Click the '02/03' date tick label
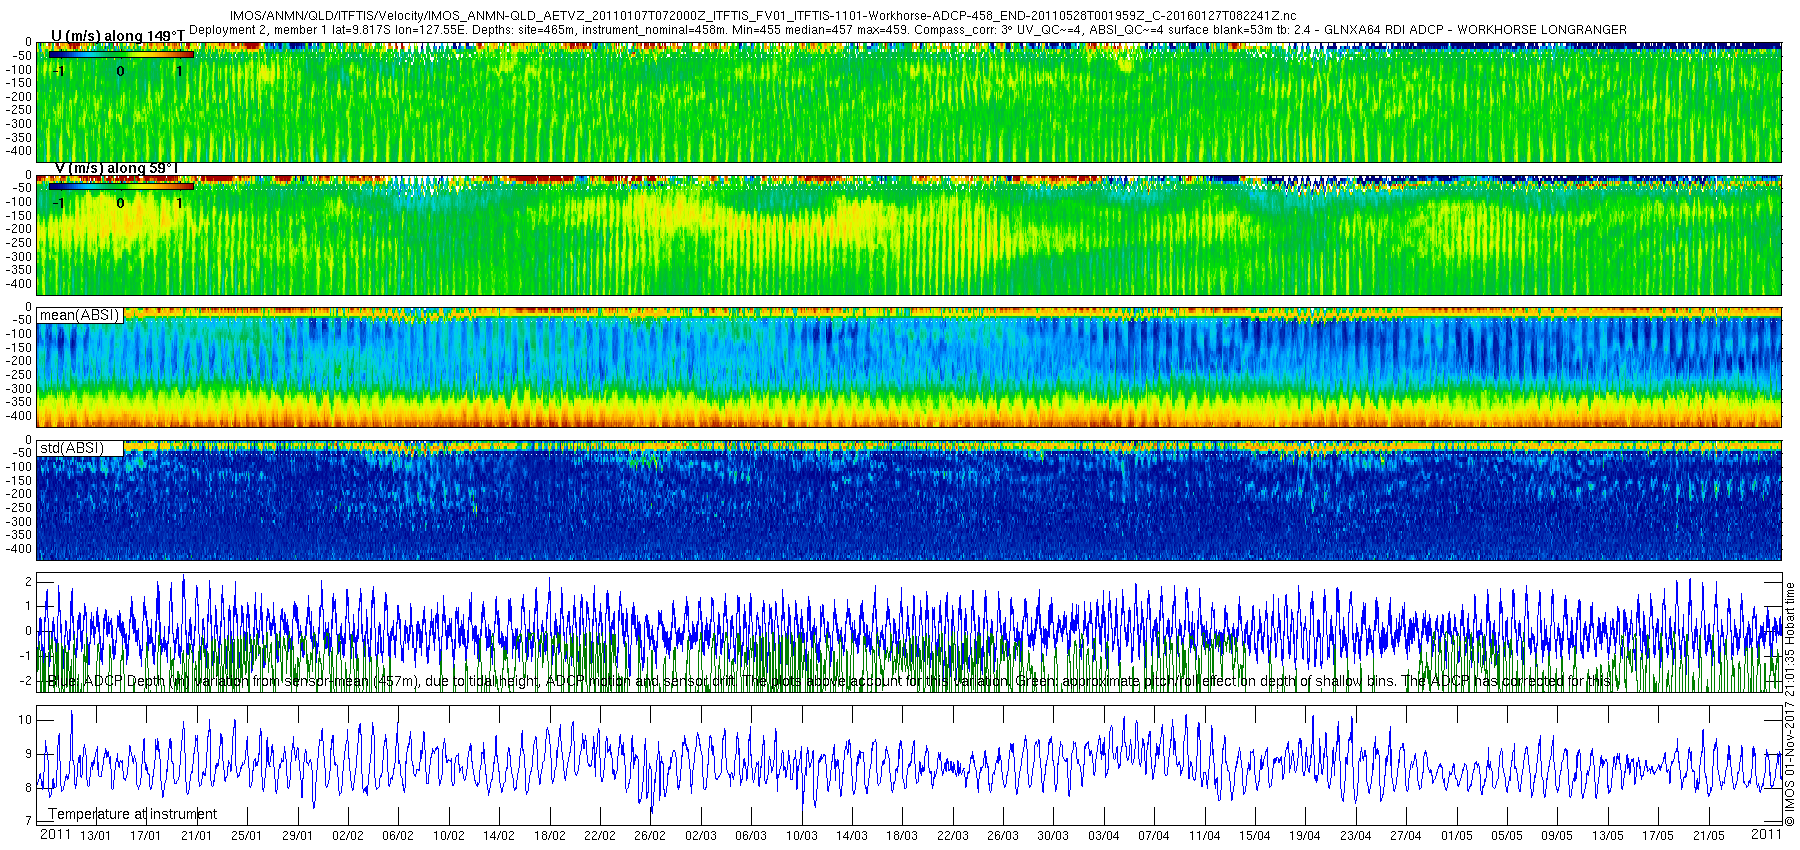Viewport: 1800px width, 850px height. coord(701,836)
